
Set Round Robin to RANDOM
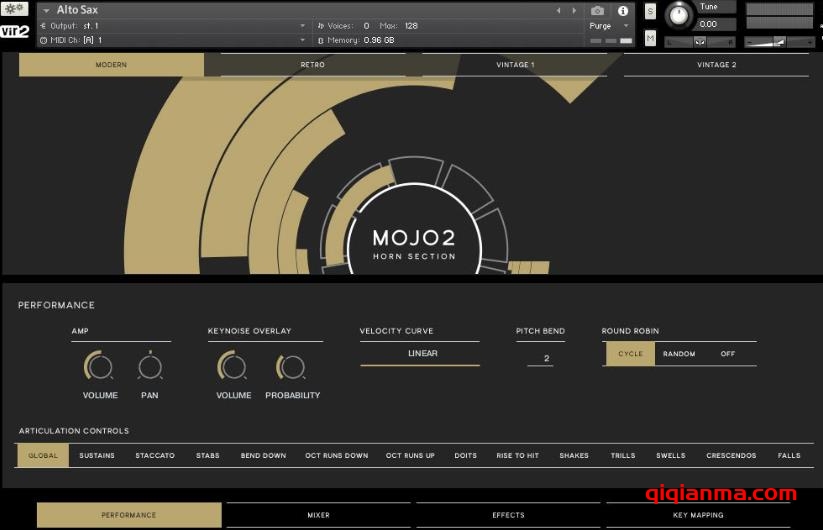(679, 354)
